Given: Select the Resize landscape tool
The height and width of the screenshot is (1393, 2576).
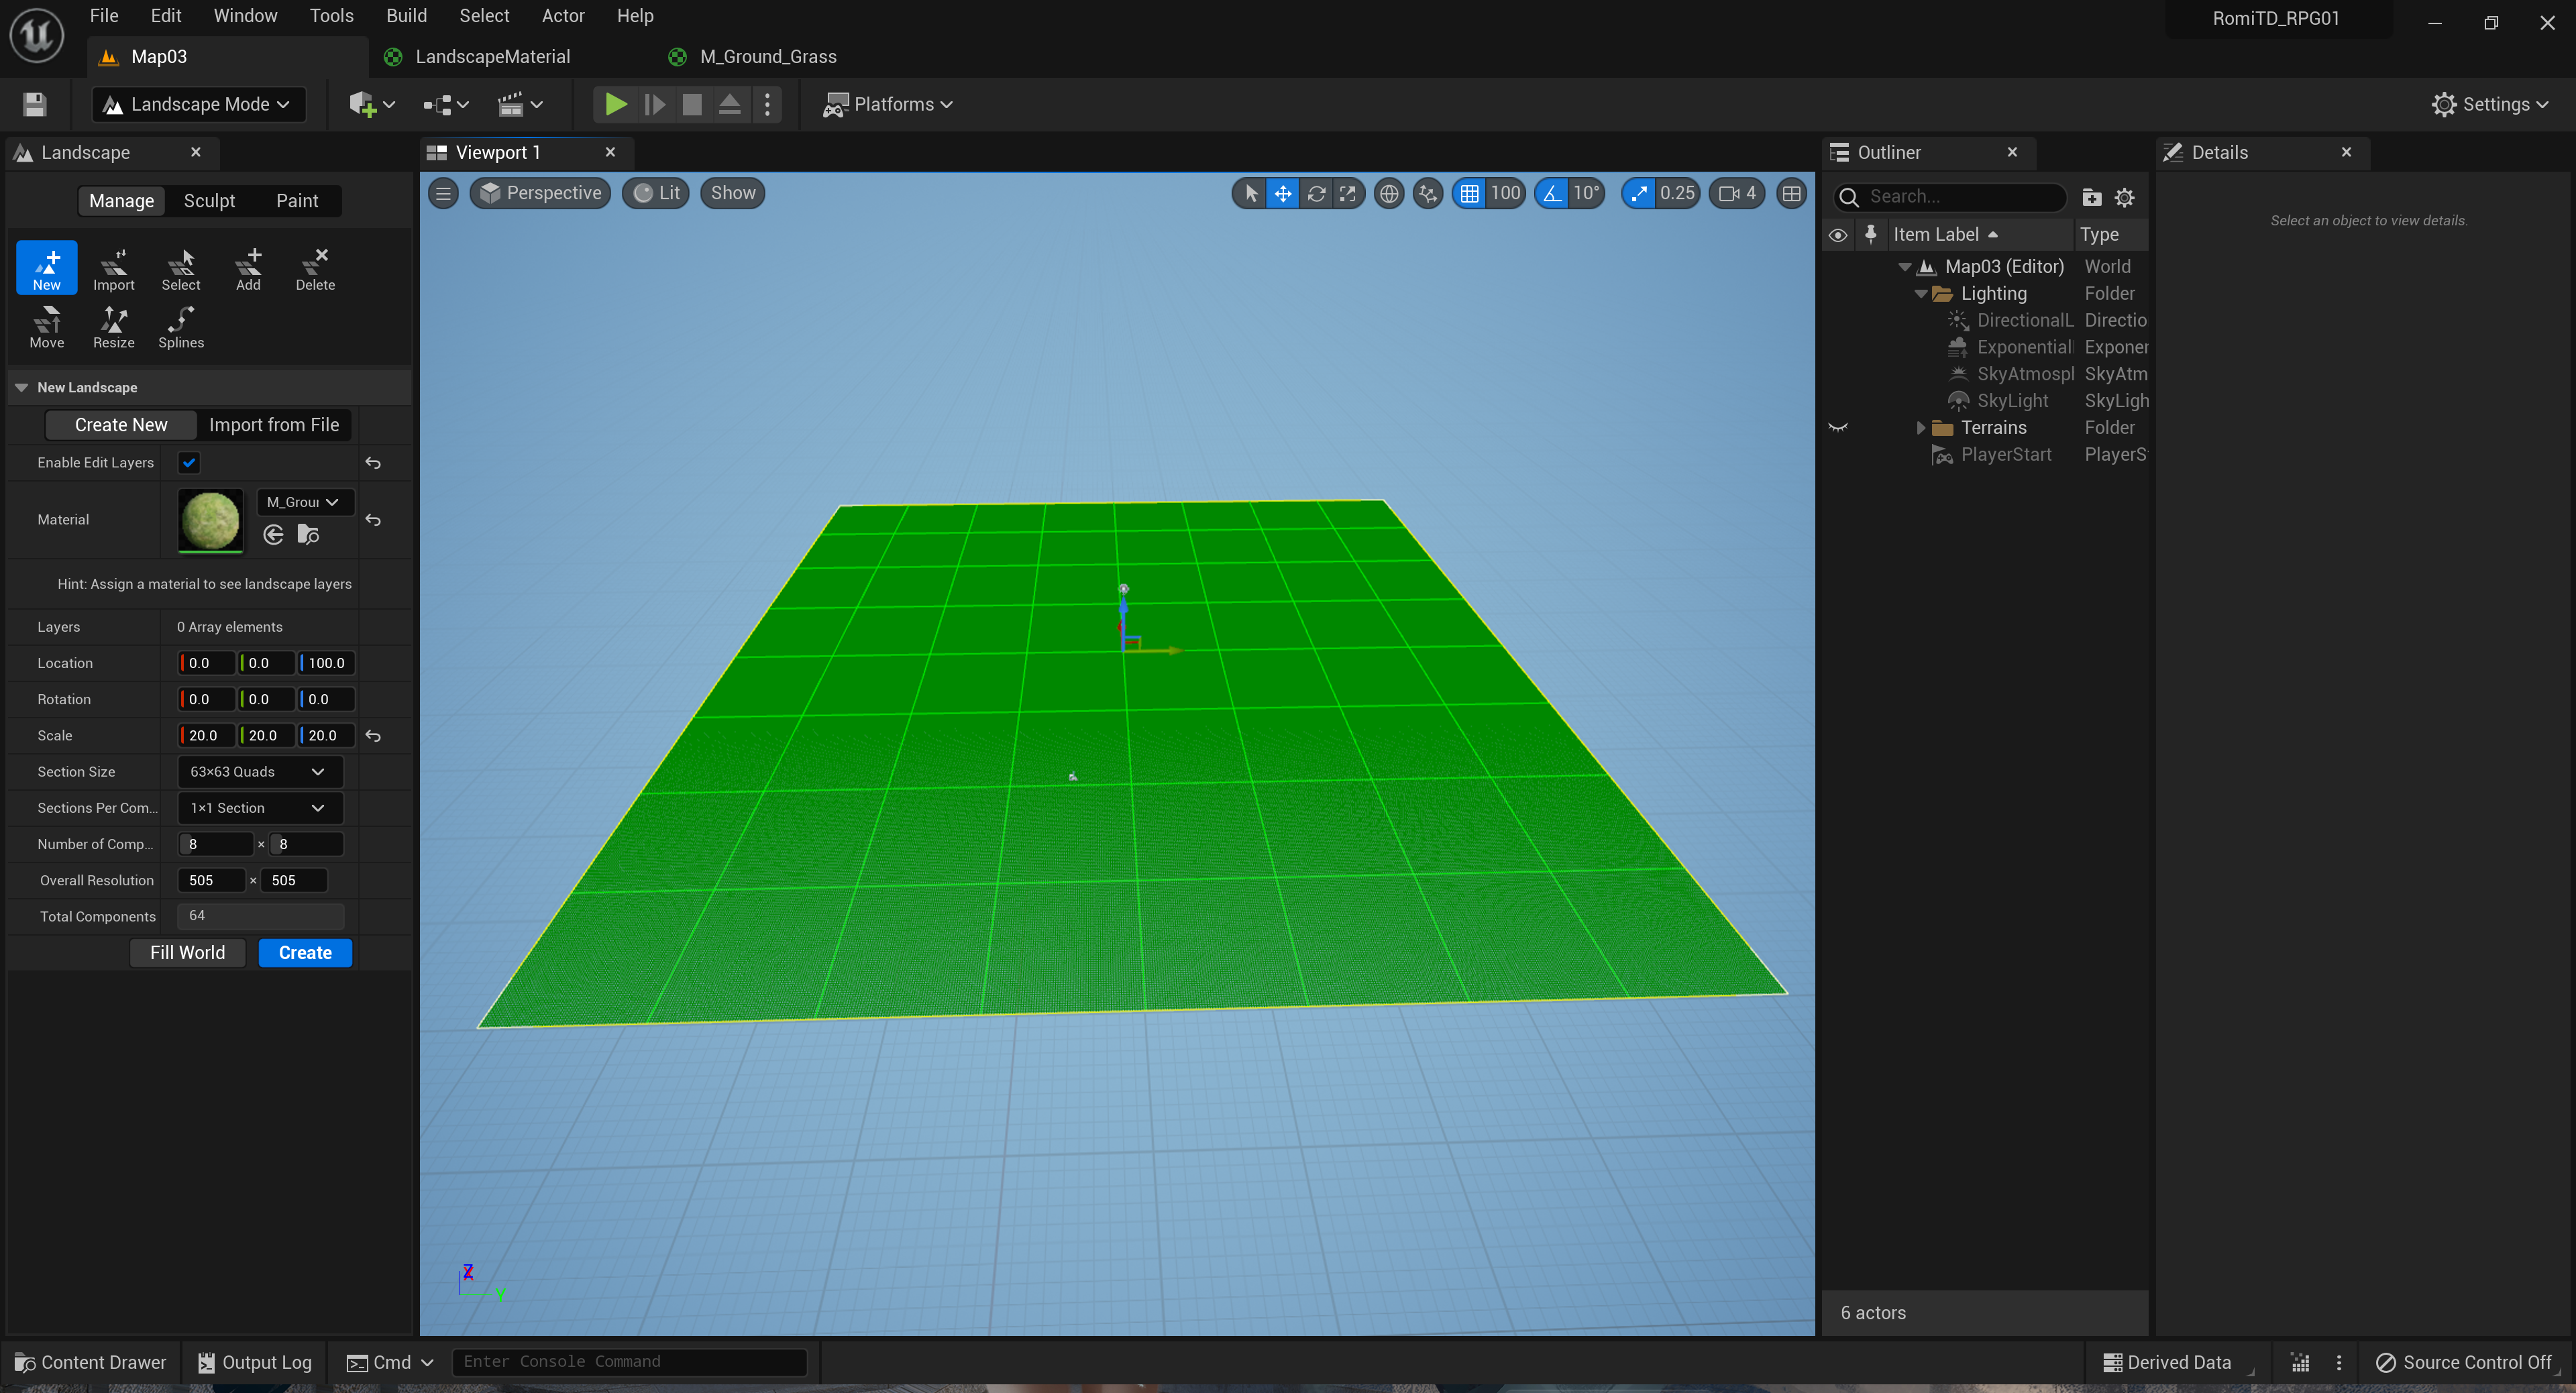Looking at the screenshot, I should coord(113,327).
